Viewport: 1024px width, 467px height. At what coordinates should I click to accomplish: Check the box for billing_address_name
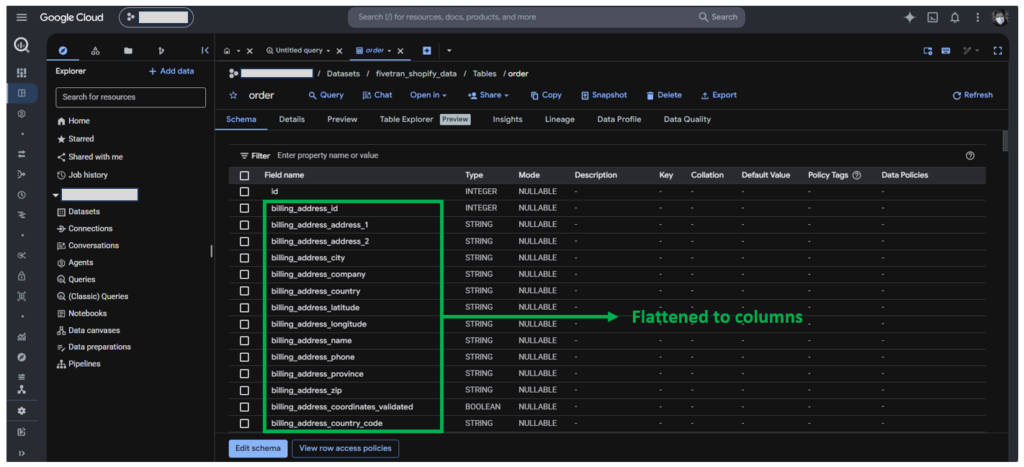coord(244,340)
